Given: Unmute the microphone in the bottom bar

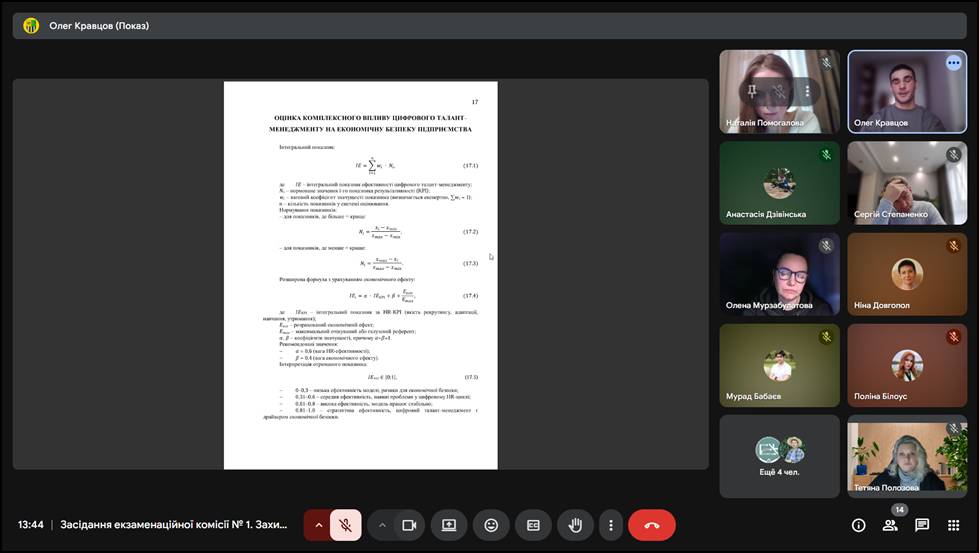Looking at the screenshot, I should (x=344, y=525).
